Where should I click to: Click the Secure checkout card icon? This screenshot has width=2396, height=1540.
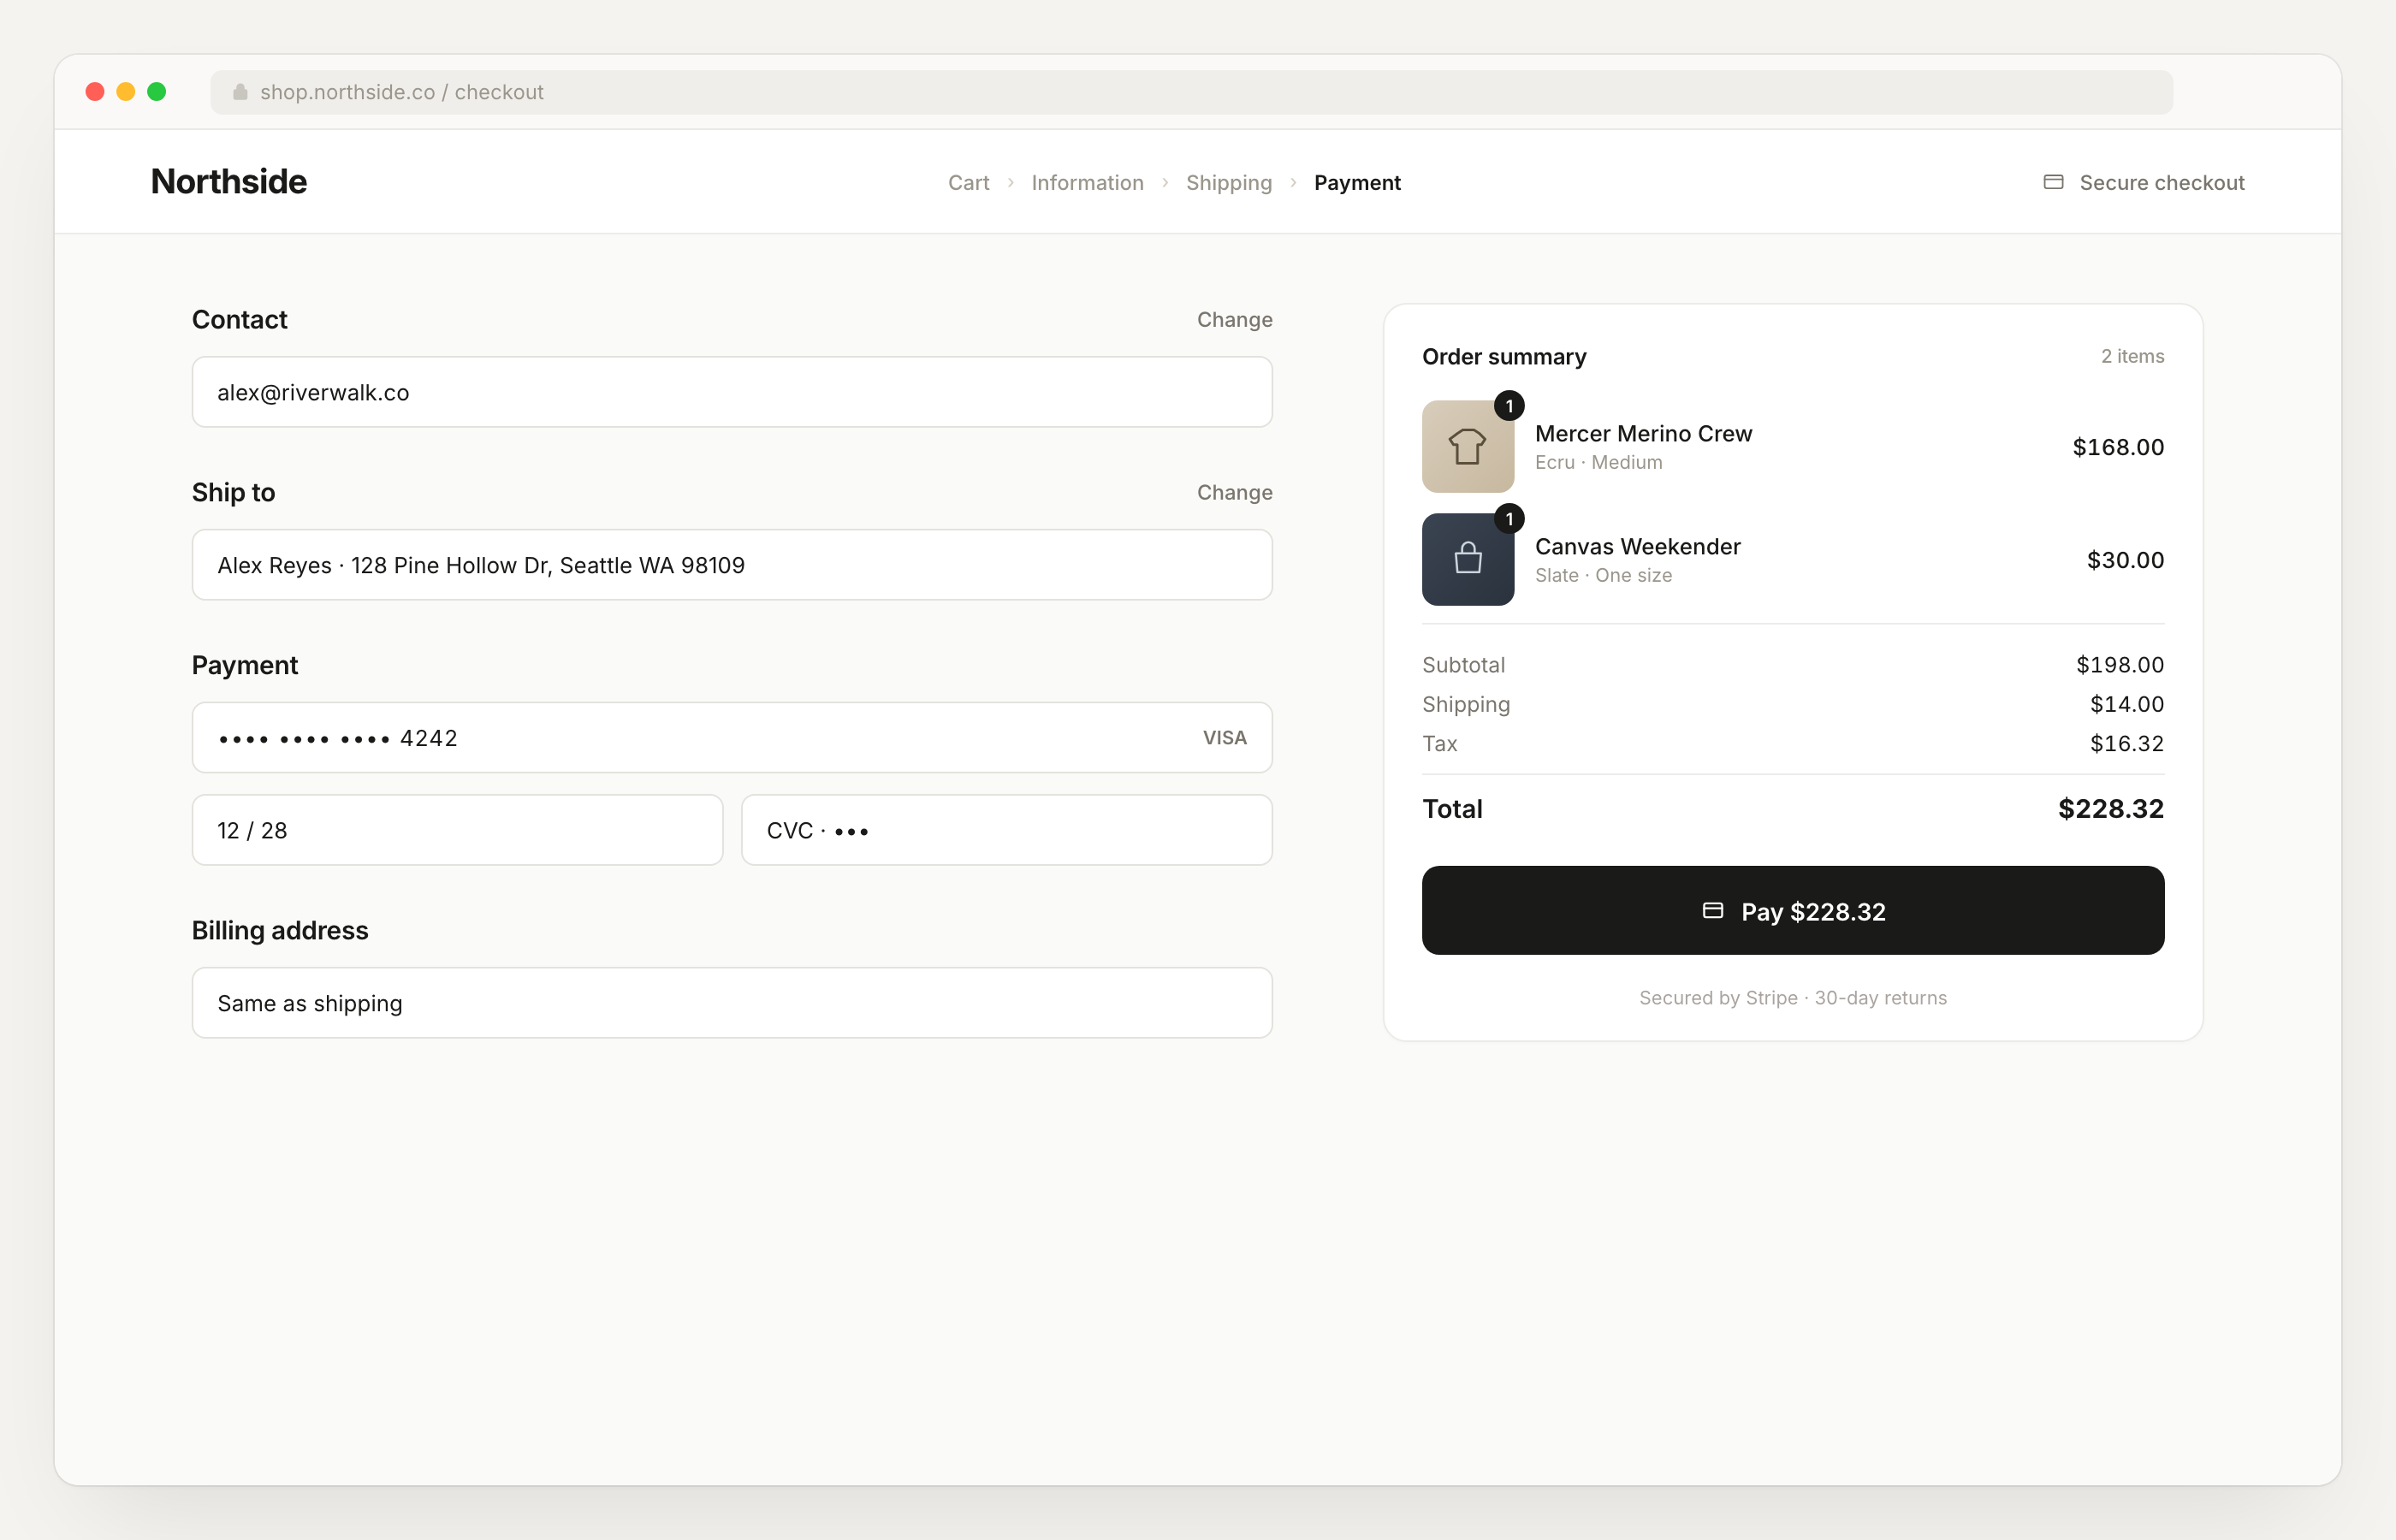2053,182
